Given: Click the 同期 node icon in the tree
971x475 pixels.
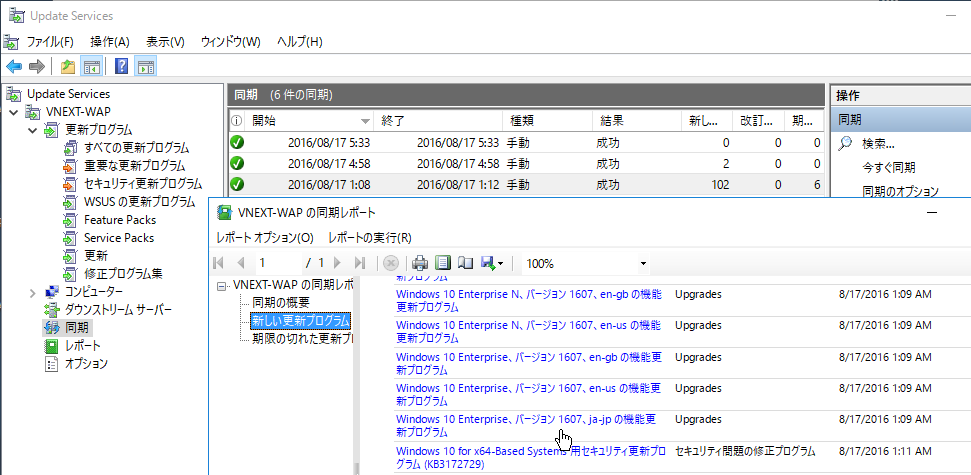Looking at the screenshot, I should (52, 328).
